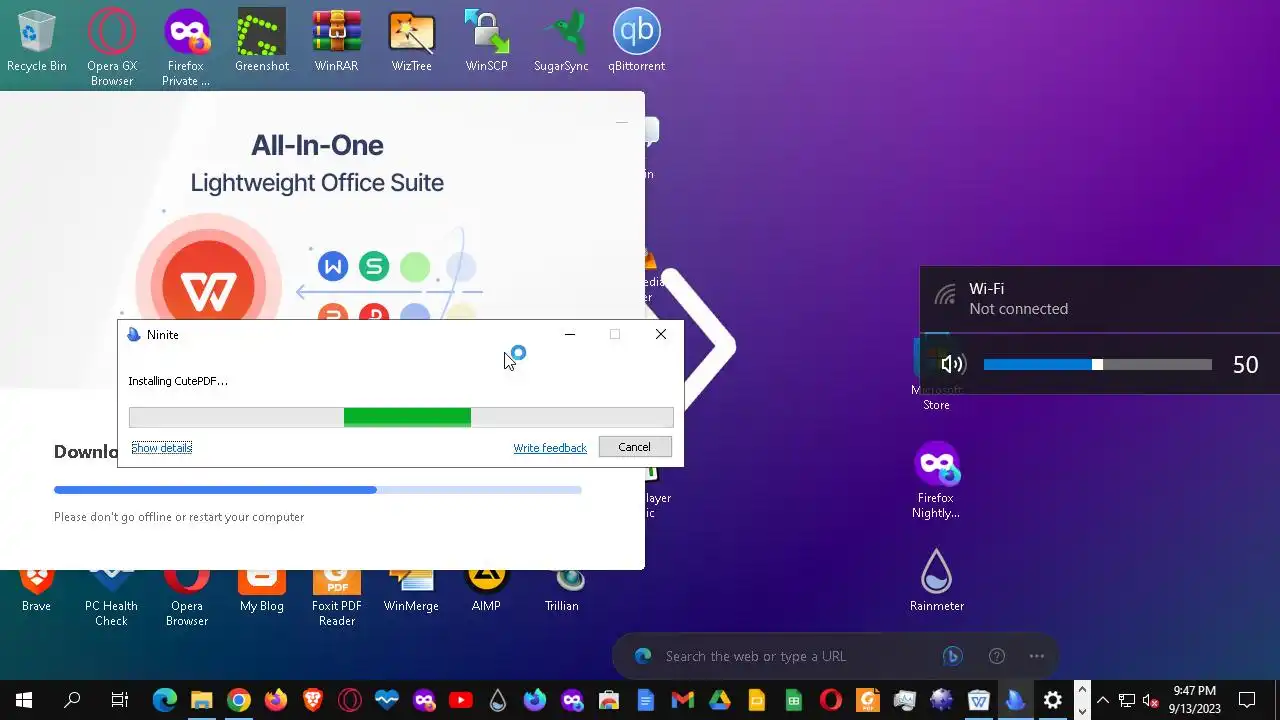This screenshot has height=720, width=1280.
Task: Click the muted speaker tray icon
Action: point(1151,700)
